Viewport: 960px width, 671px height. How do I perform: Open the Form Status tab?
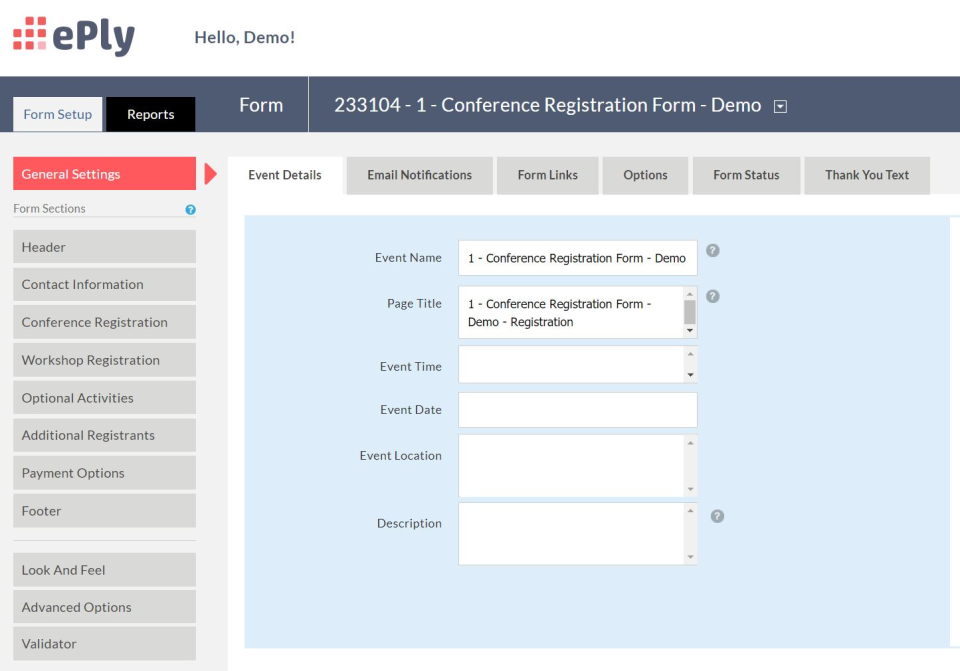[746, 175]
